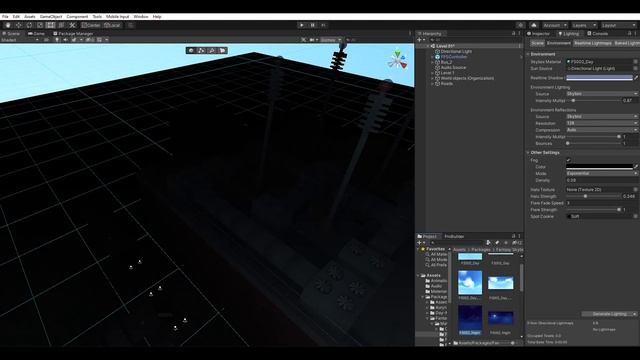Select Directional Light in Hierarchy
The image size is (640, 360).
456,52
